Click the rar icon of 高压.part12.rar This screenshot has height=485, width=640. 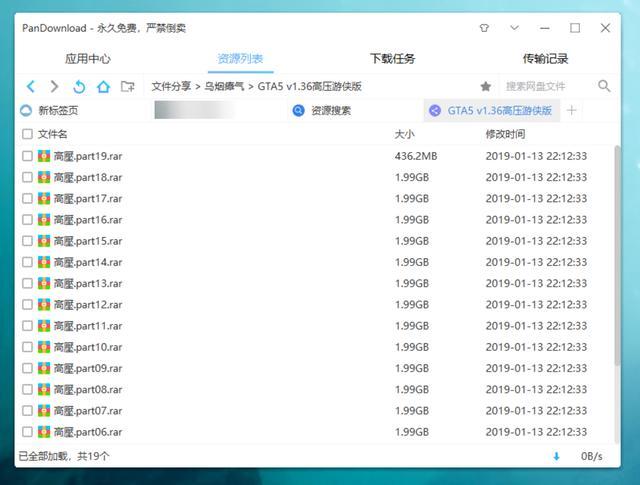44,305
